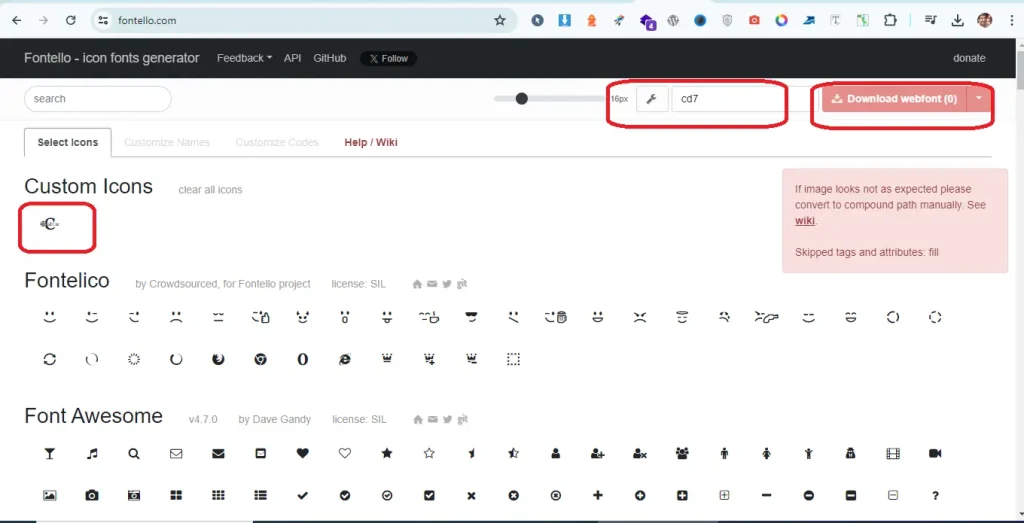Click clear all icons link
1024x523 pixels.
(210, 190)
